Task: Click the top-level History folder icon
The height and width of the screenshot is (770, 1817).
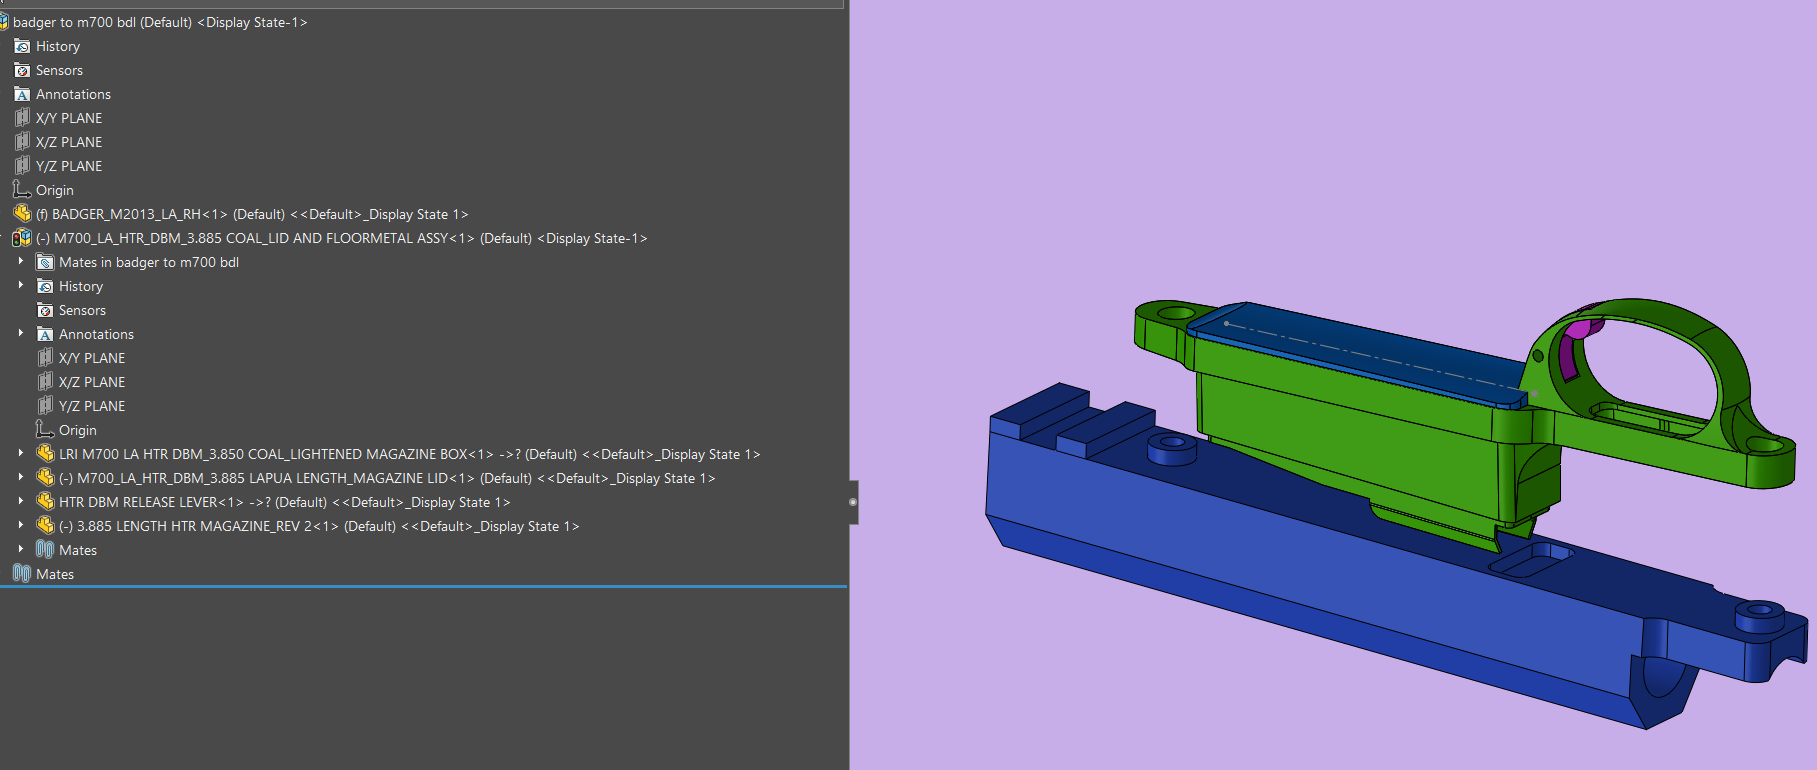Action: 22,46
